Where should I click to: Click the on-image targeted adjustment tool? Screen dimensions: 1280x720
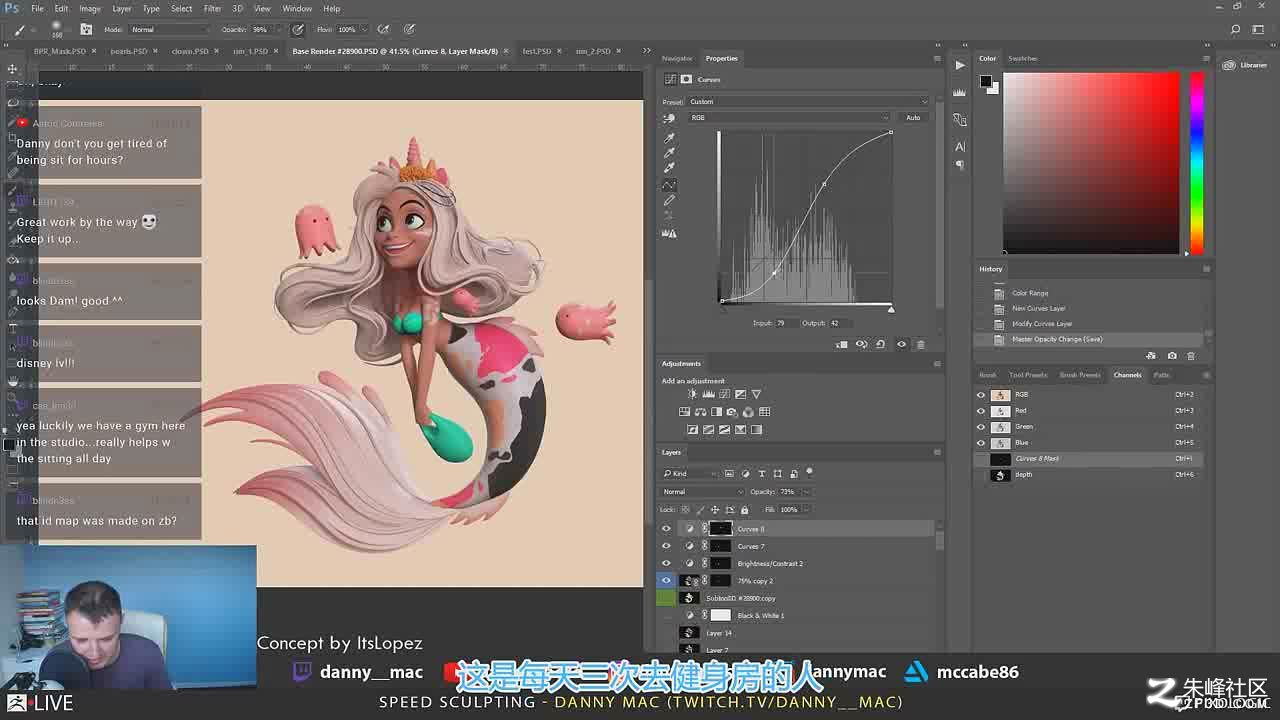[x=669, y=118]
